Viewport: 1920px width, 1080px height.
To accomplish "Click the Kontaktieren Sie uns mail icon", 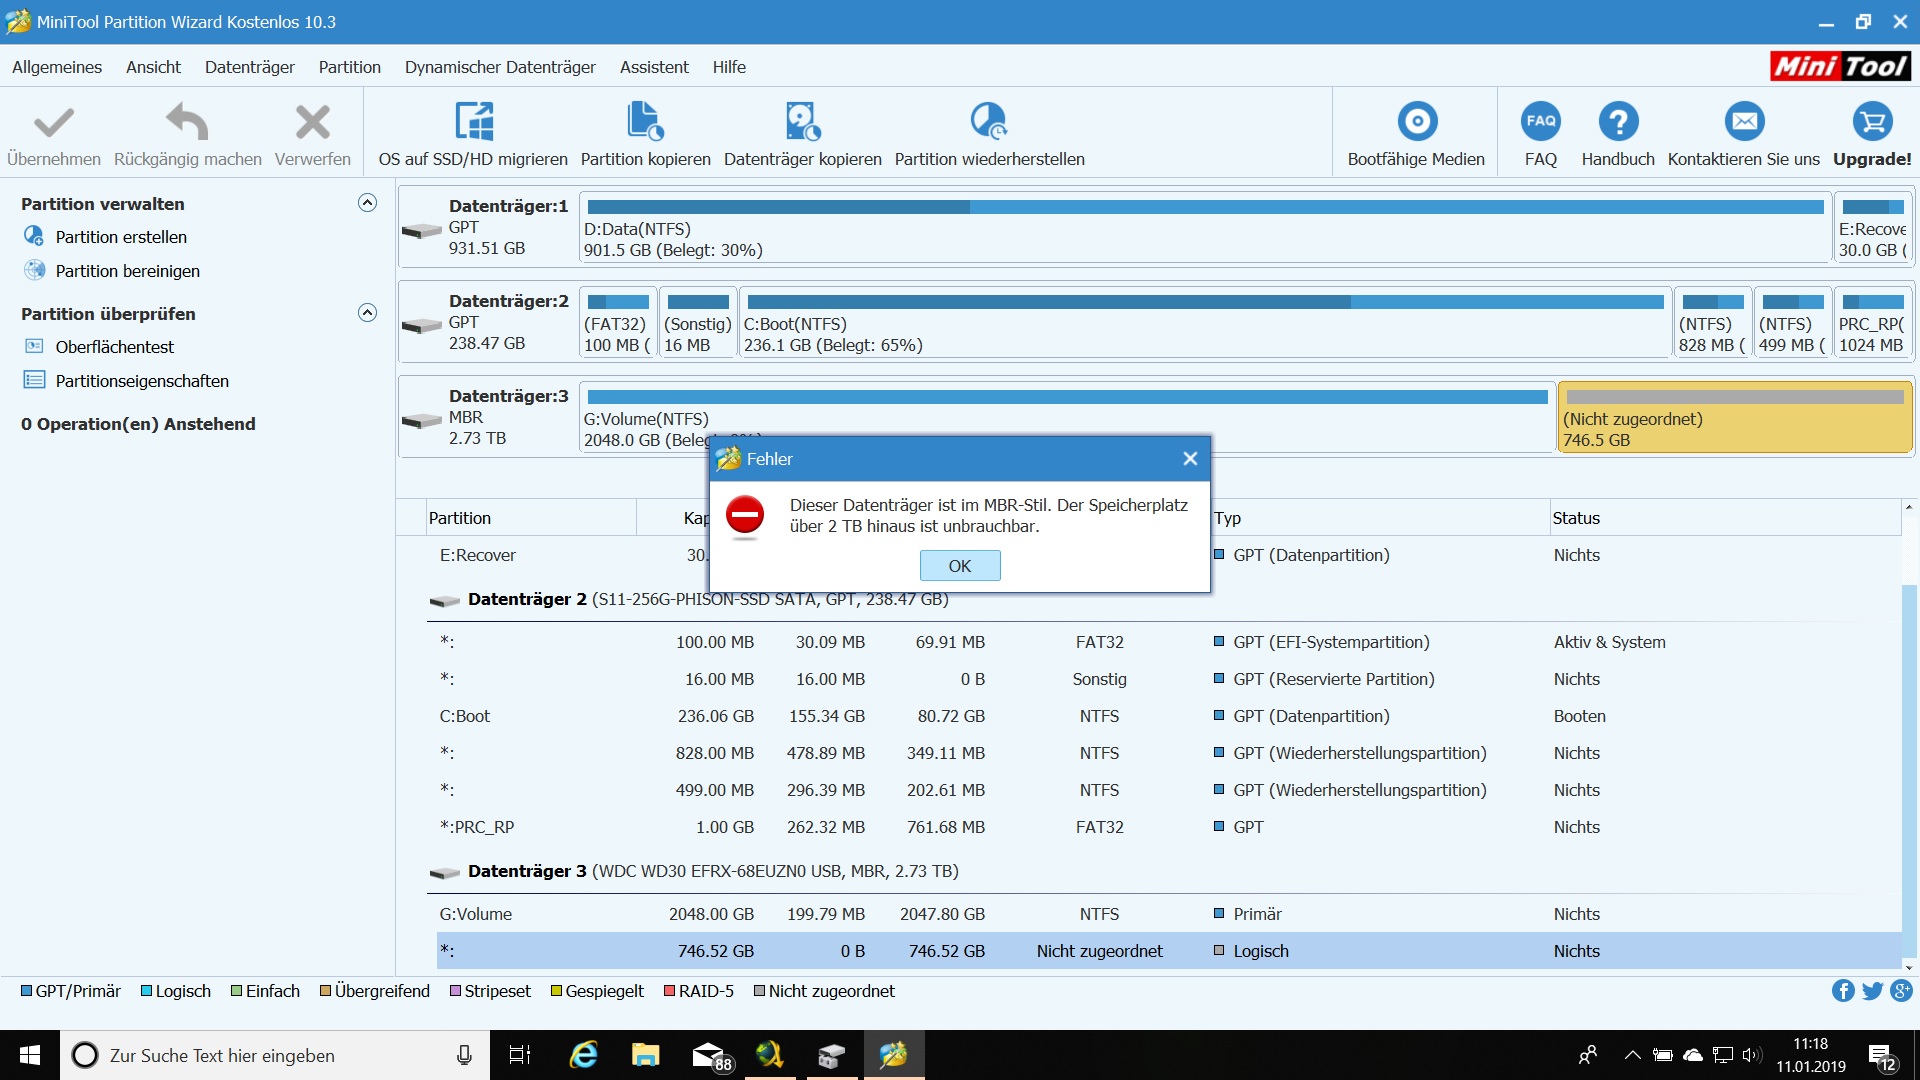I will click(1743, 122).
